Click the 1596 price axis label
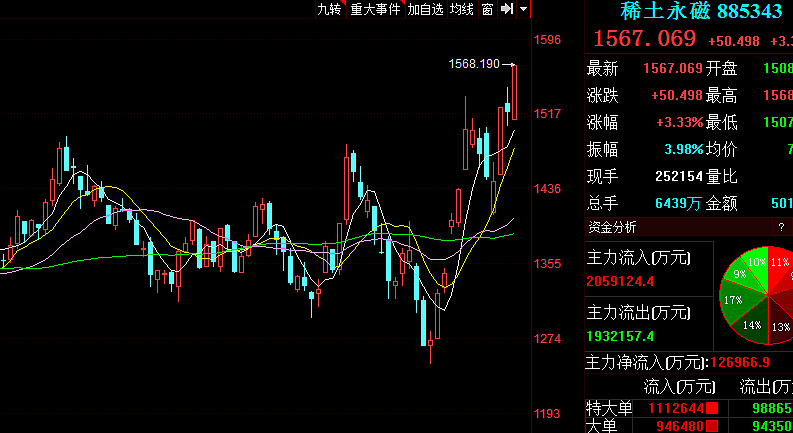Screen dimensions: 793x433 548,40
